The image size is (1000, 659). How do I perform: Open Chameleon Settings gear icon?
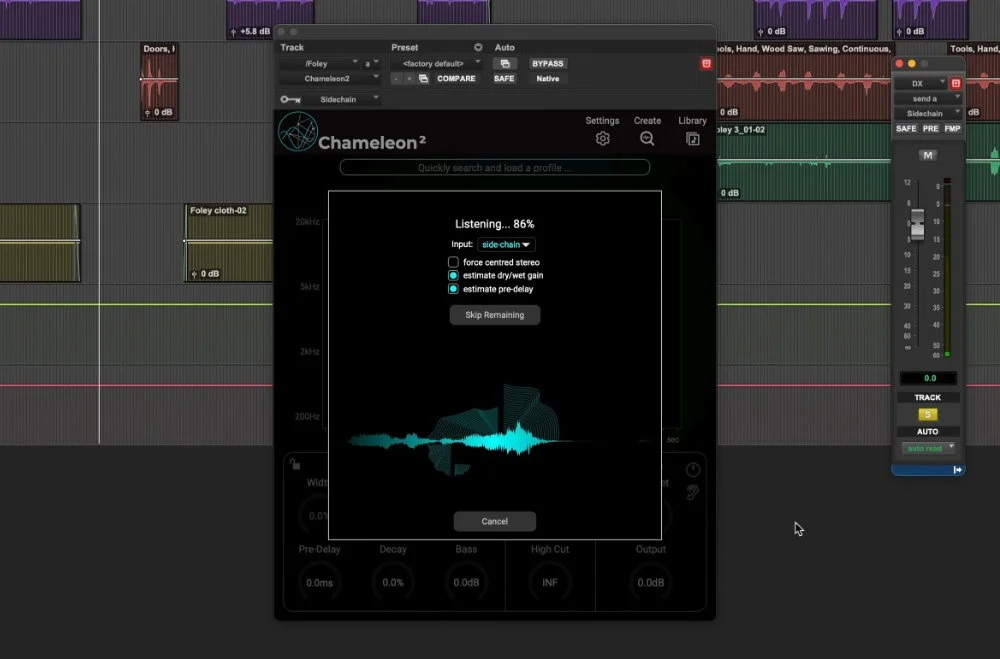602,138
